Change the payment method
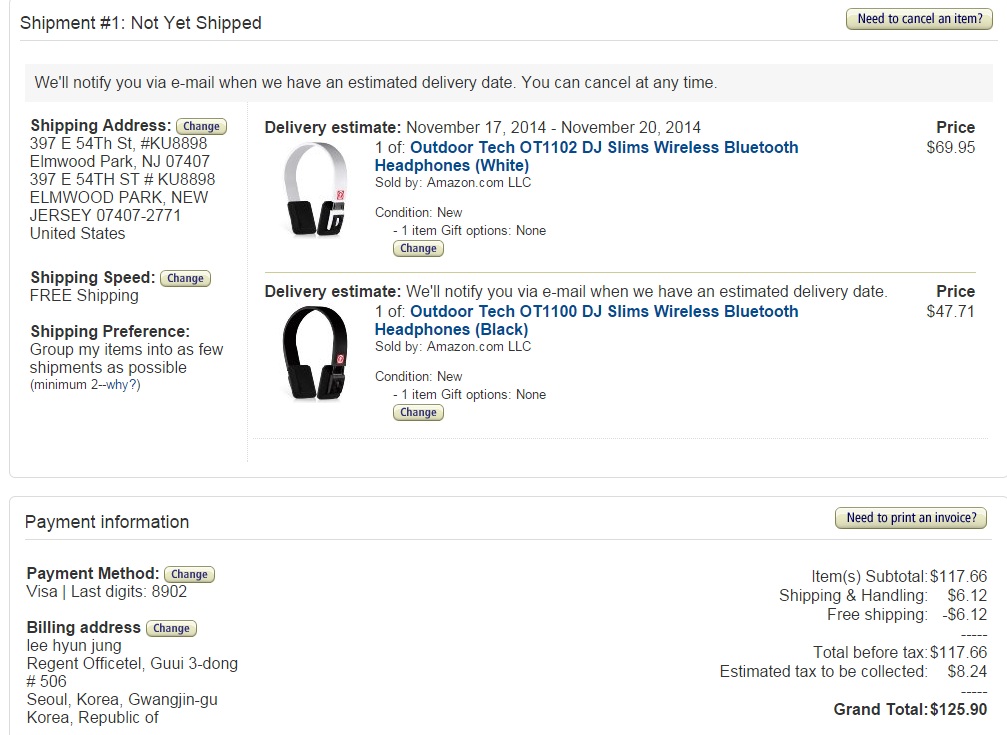This screenshot has width=1007, height=735. (x=189, y=574)
